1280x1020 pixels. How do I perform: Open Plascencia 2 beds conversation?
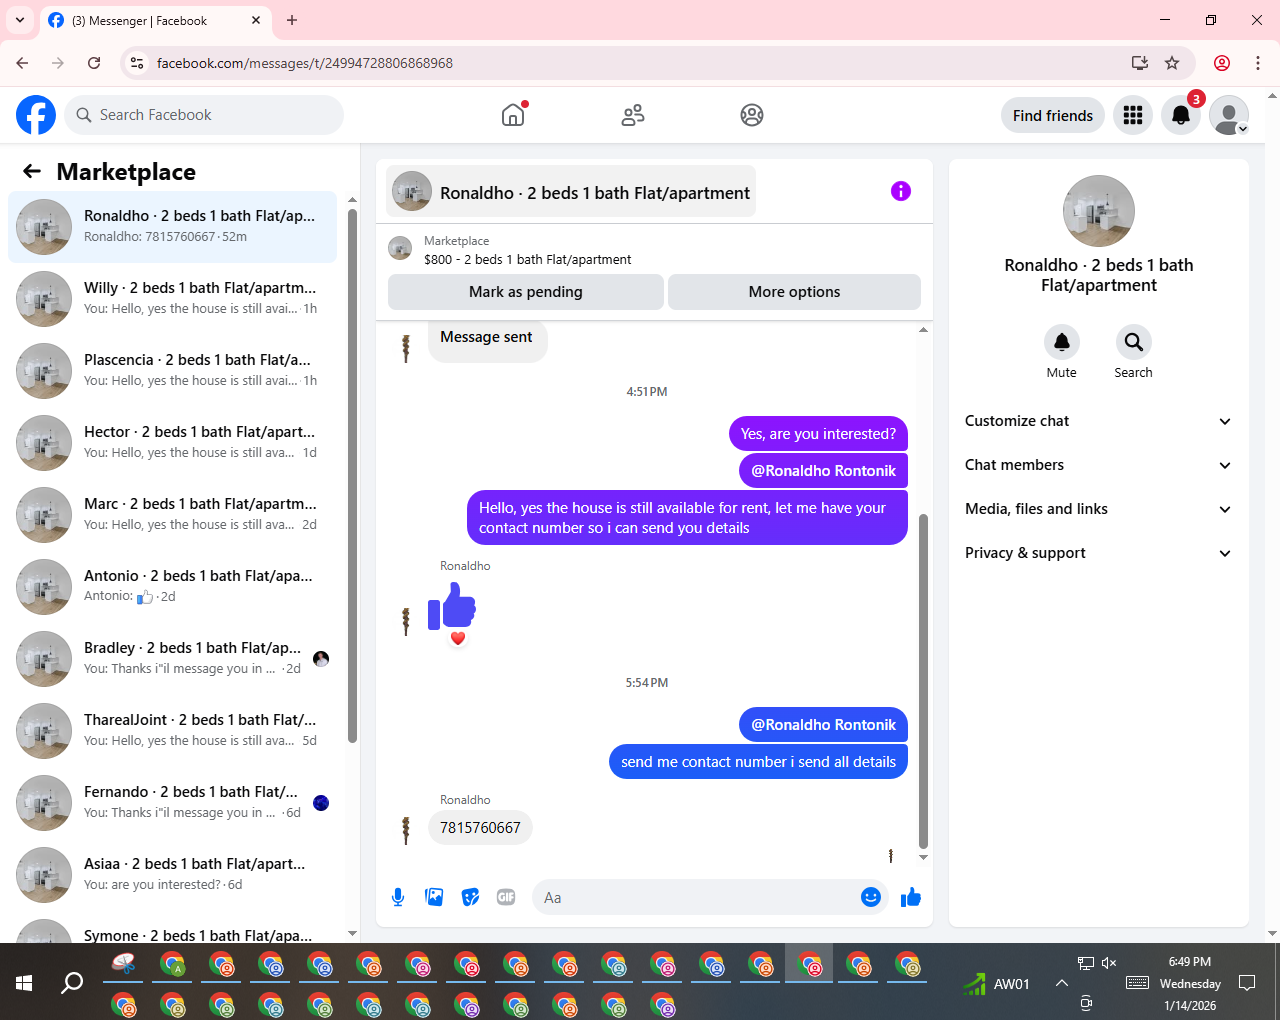(x=173, y=370)
